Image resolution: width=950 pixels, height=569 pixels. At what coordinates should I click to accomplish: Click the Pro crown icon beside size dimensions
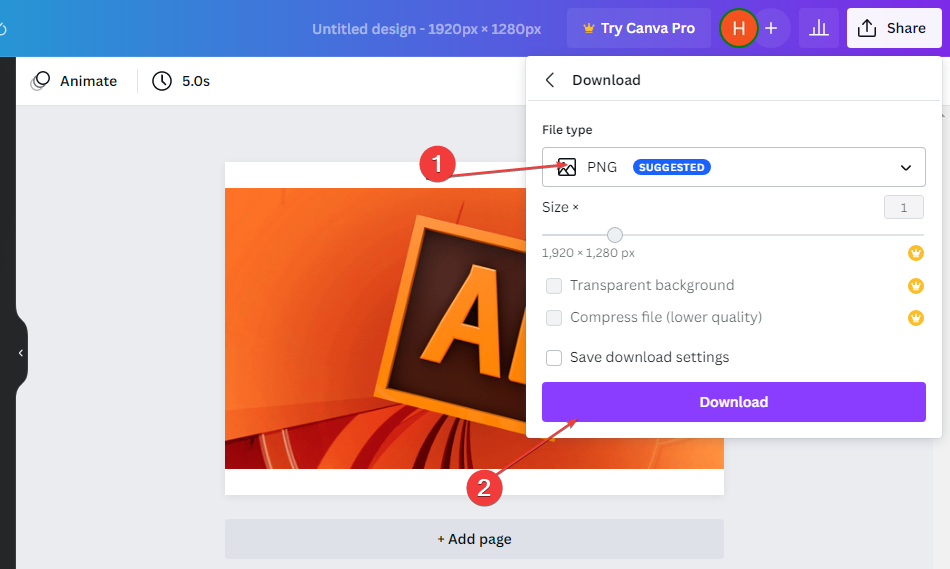(x=915, y=253)
